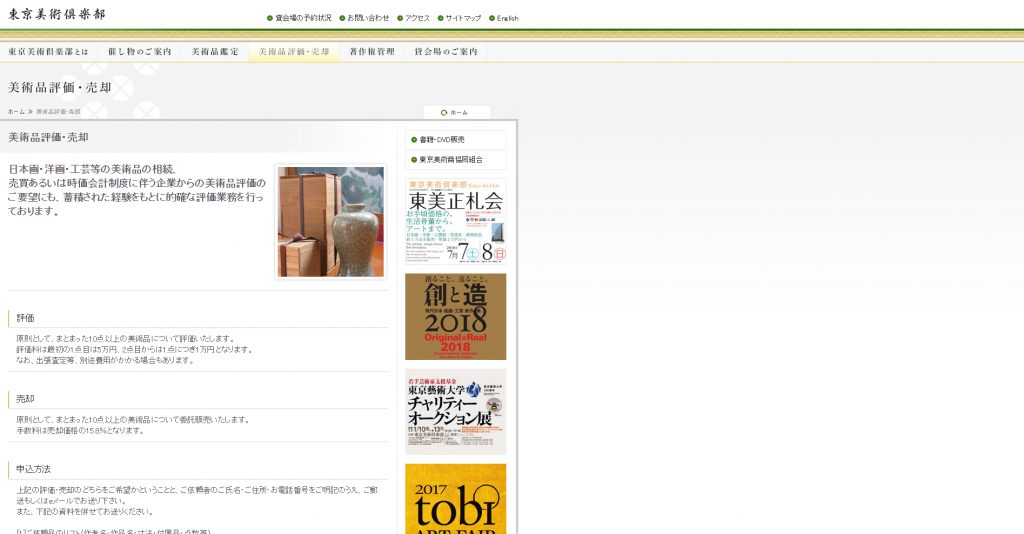Select highlighted 美術品評価・売却 menu tab
Viewport: 1024px width, 534px height.
tap(294, 52)
